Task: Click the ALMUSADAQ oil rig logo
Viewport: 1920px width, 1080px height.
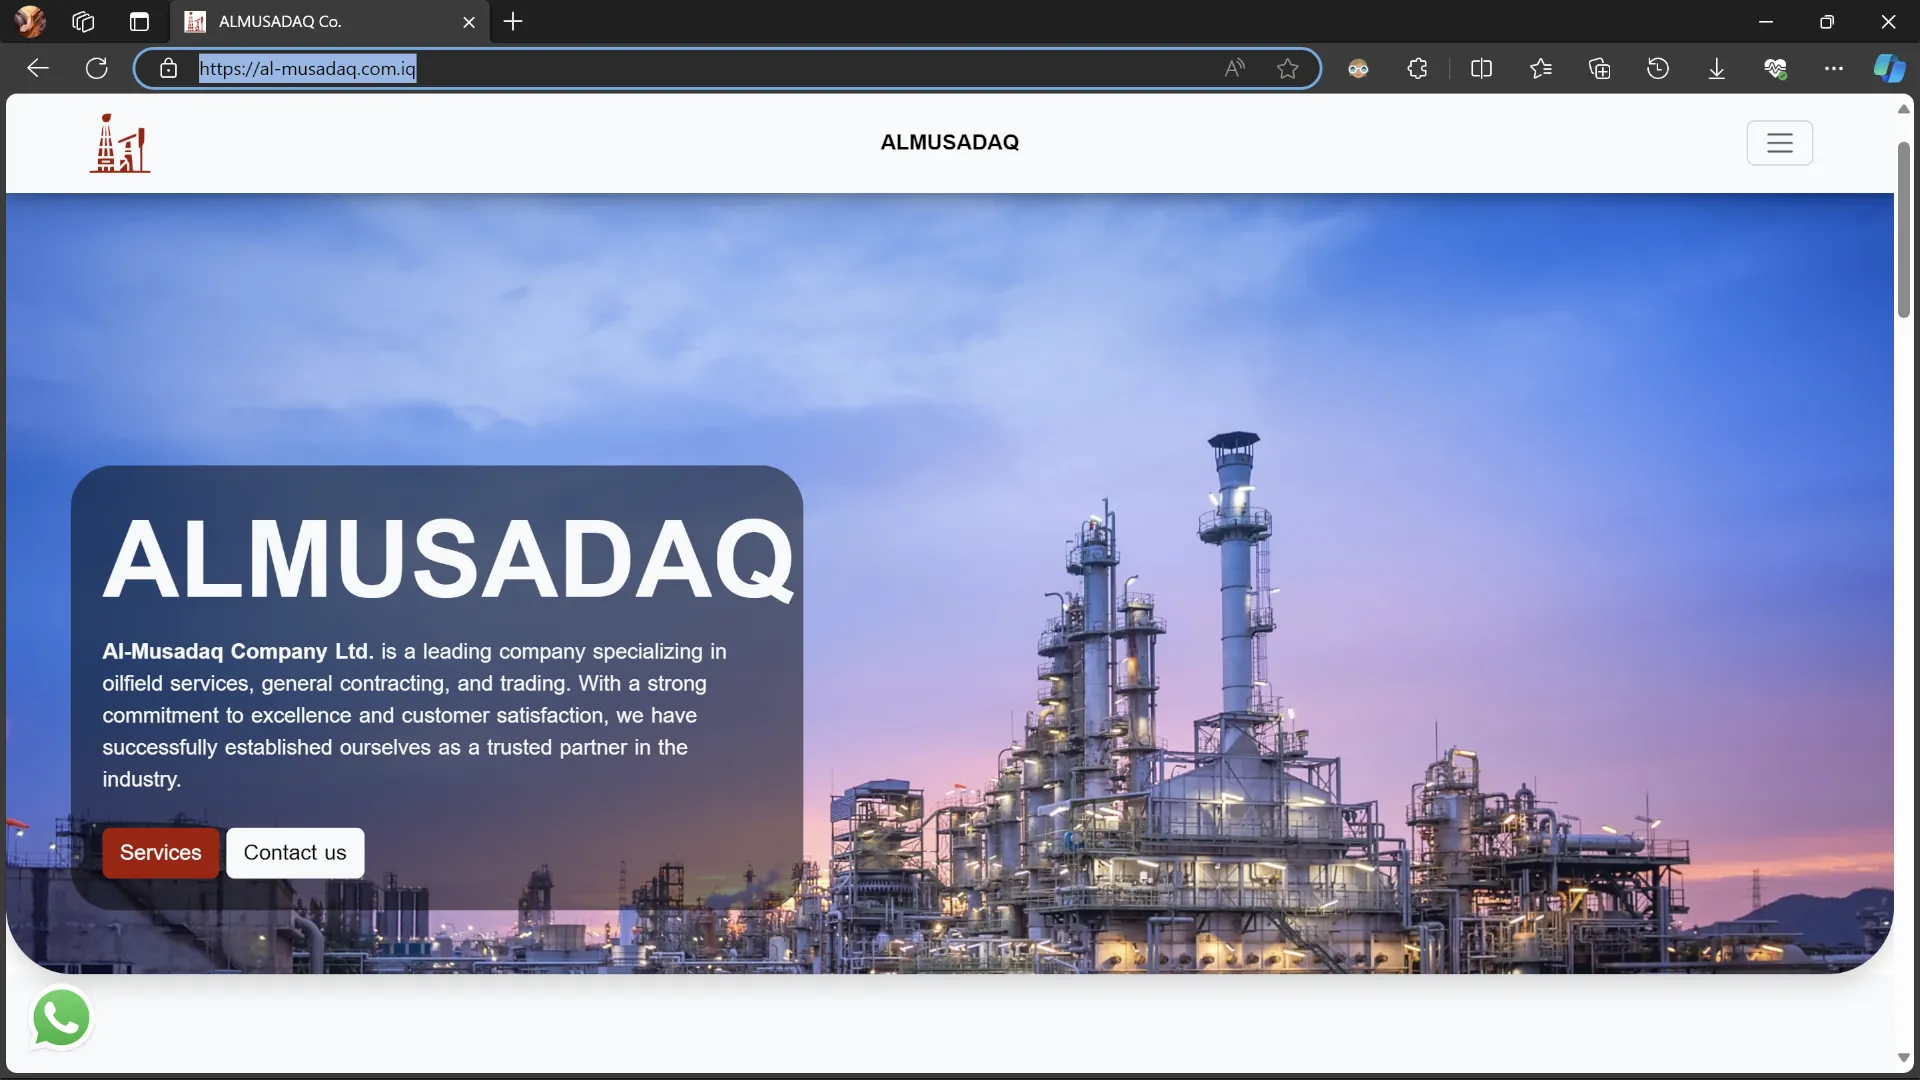Action: [119, 143]
